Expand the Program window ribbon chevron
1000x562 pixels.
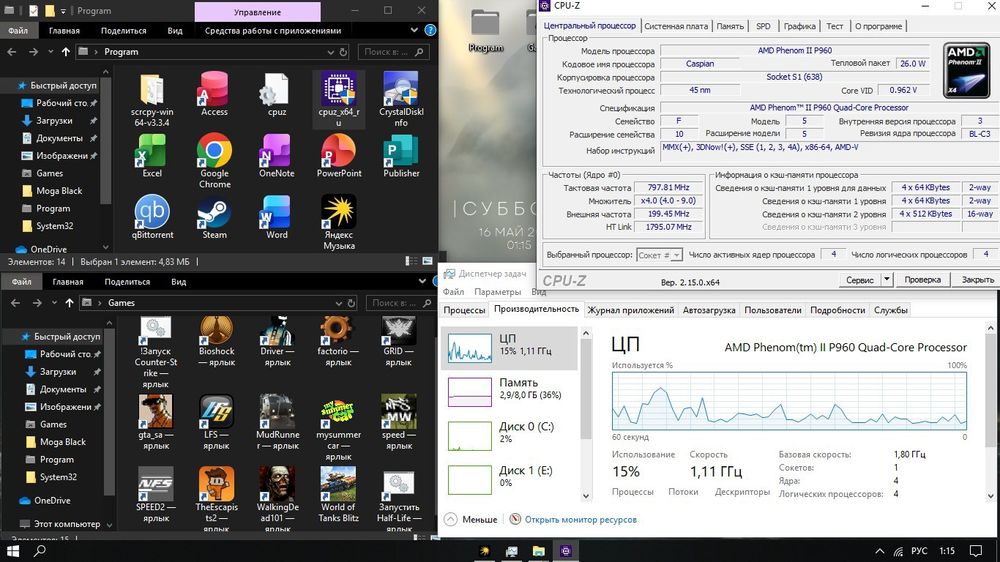[x=414, y=30]
